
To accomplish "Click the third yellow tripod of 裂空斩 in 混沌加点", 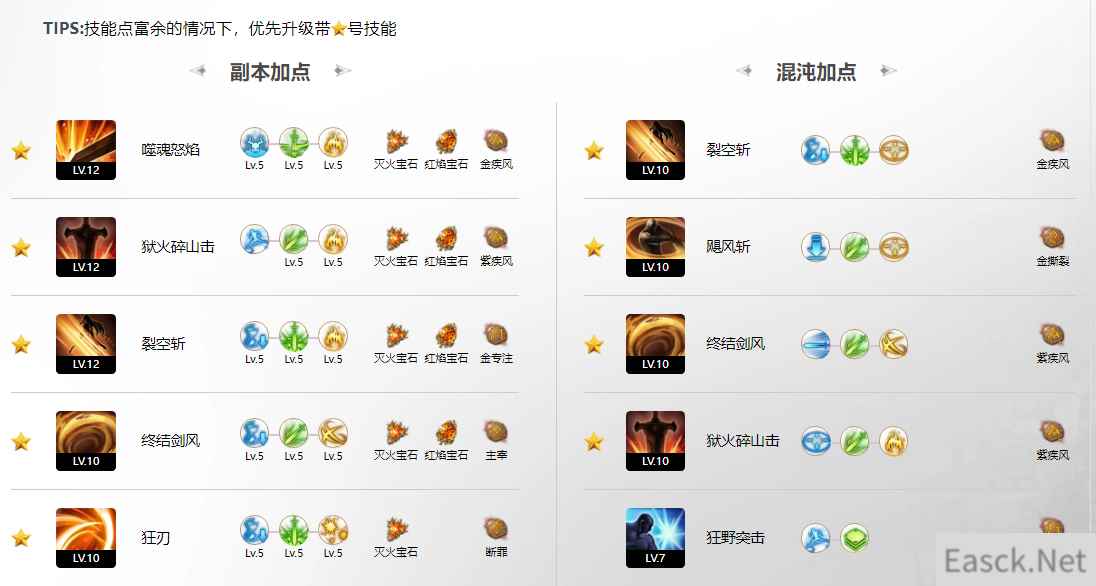I will pyautogui.click(x=893, y=150).
